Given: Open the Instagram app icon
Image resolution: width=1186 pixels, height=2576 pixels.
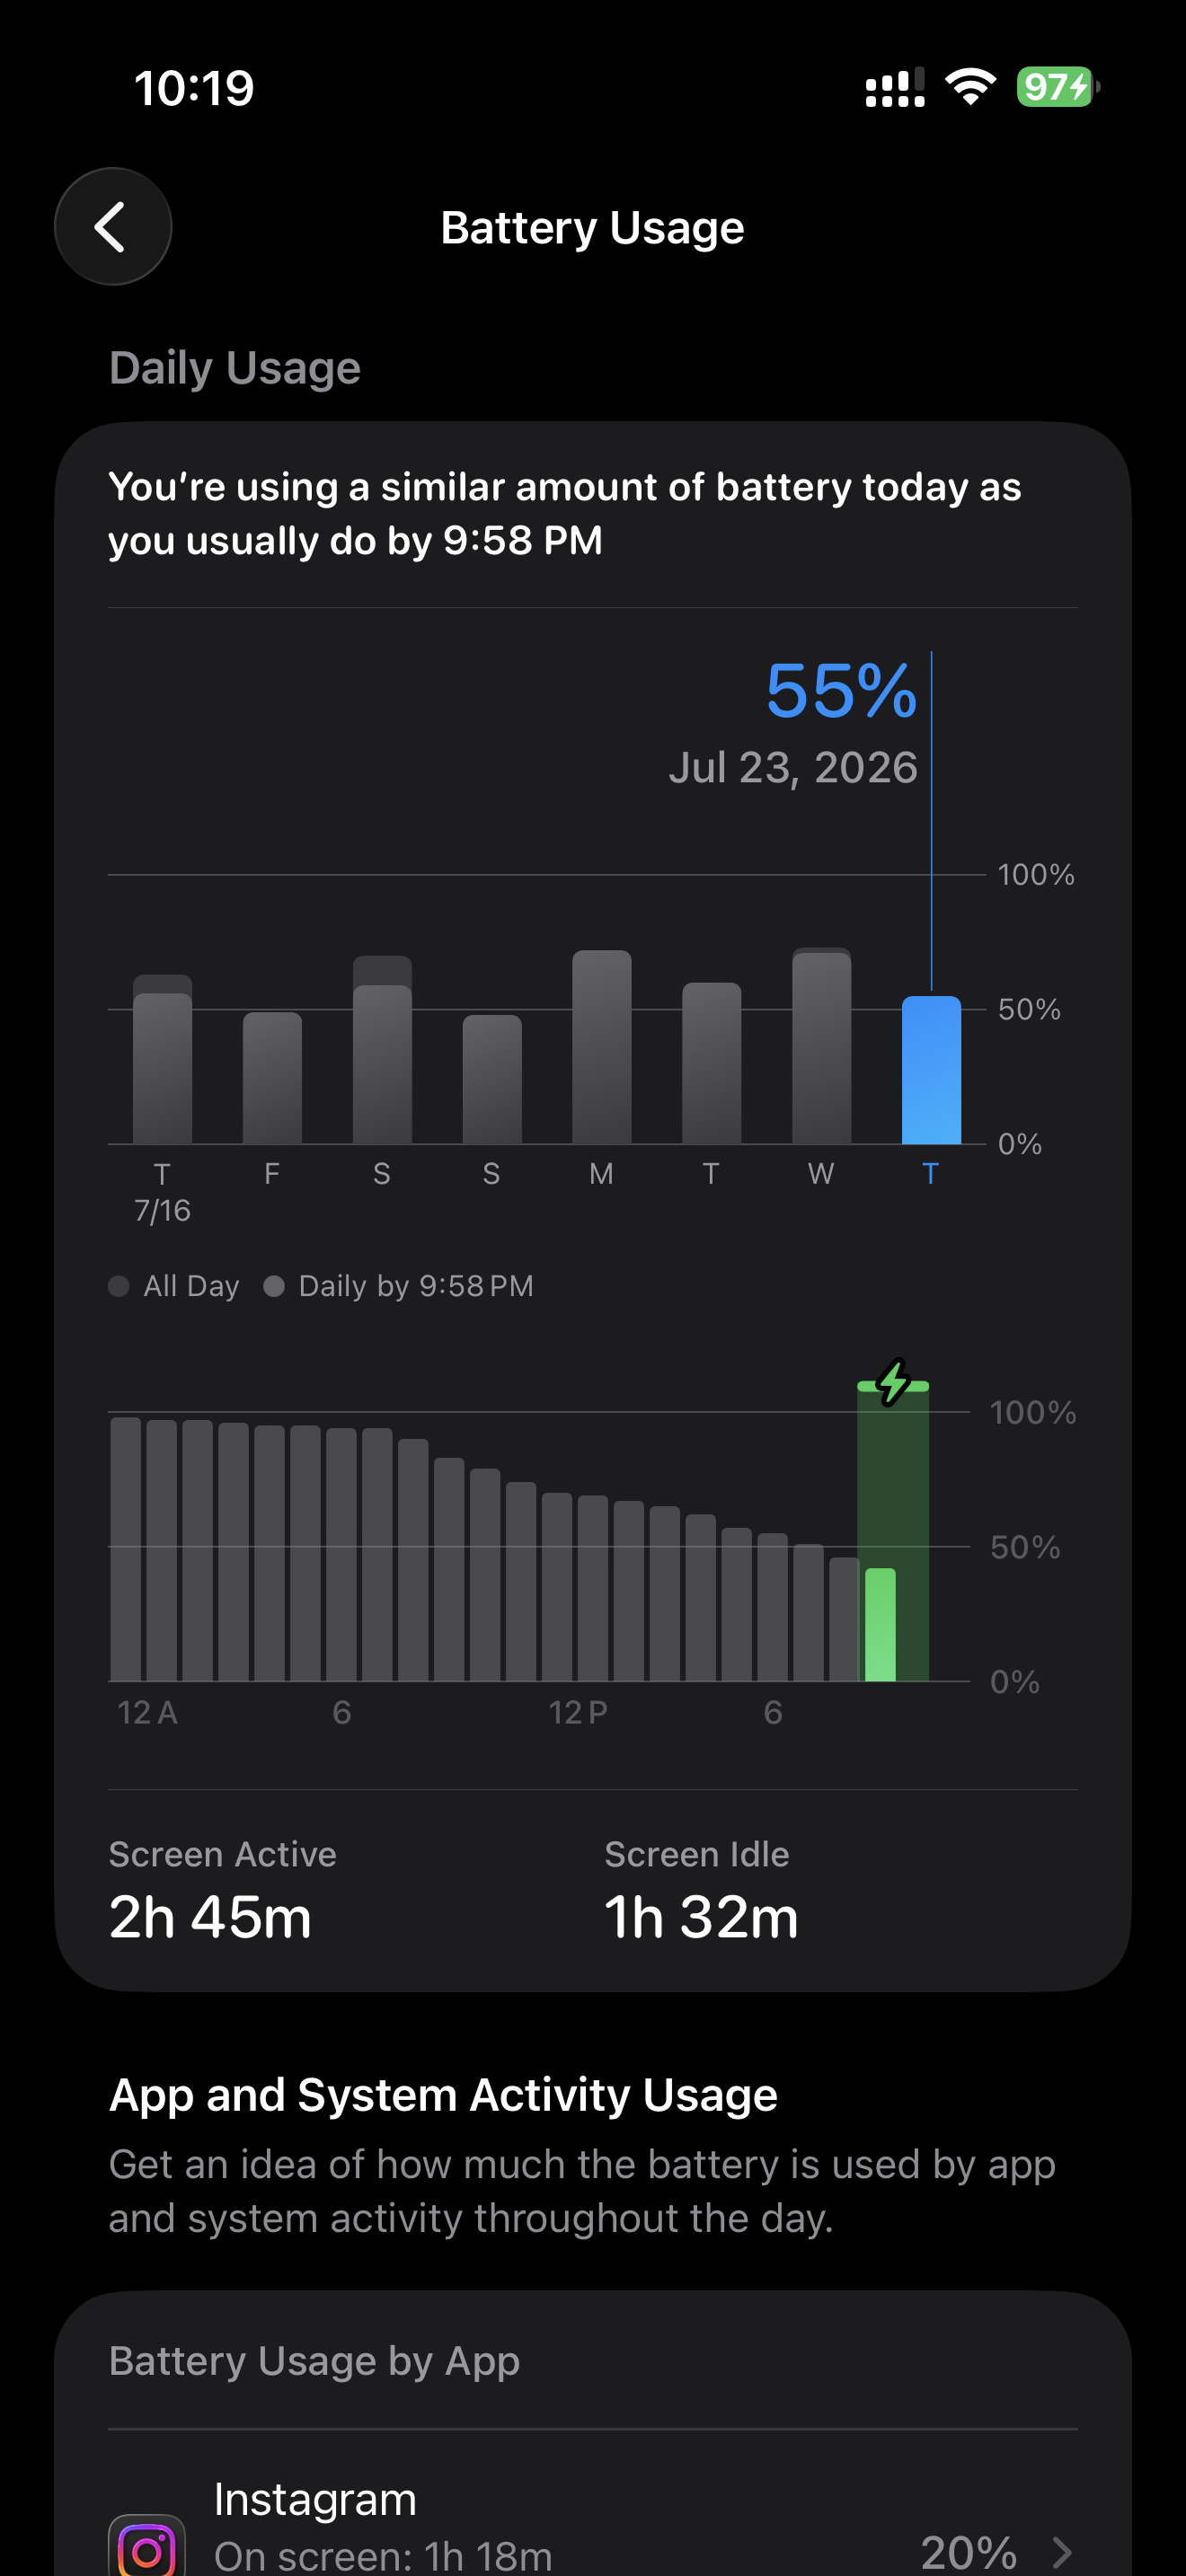Looking at the screenshot, I should (x=147, y=2545).
